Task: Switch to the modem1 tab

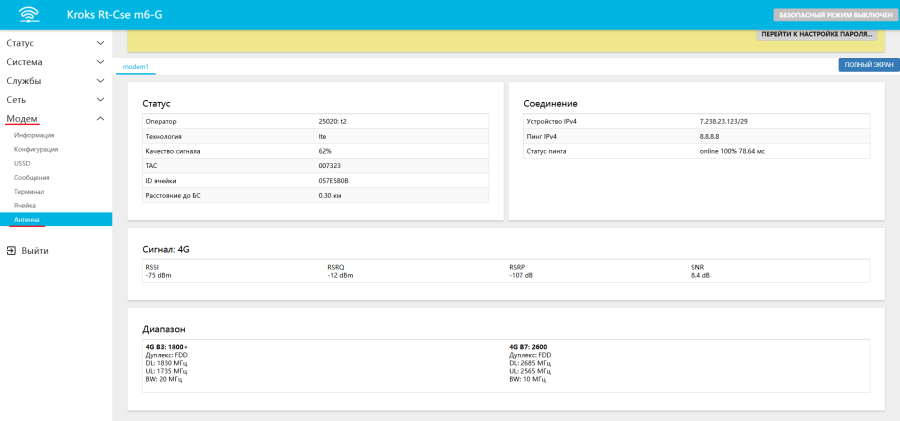Action: [x=135, y=67]
